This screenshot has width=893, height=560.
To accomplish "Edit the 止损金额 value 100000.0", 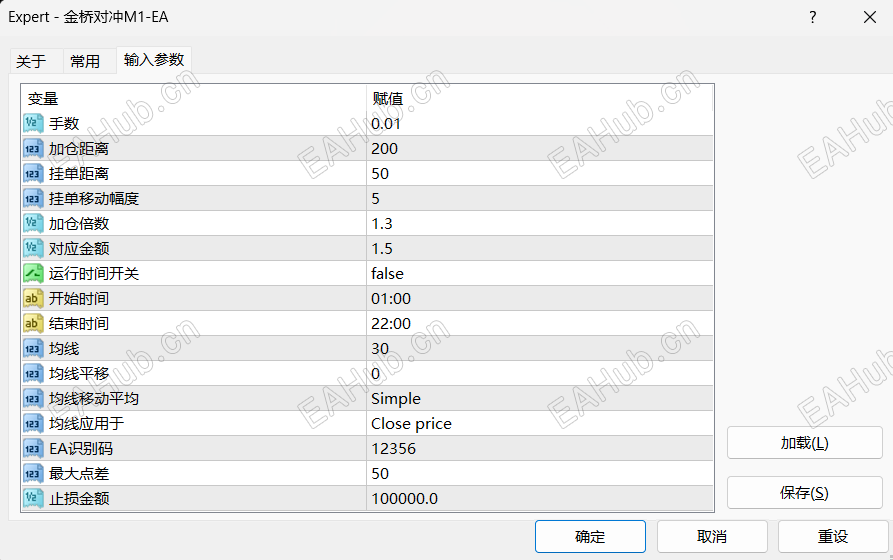I will point(539,498).
